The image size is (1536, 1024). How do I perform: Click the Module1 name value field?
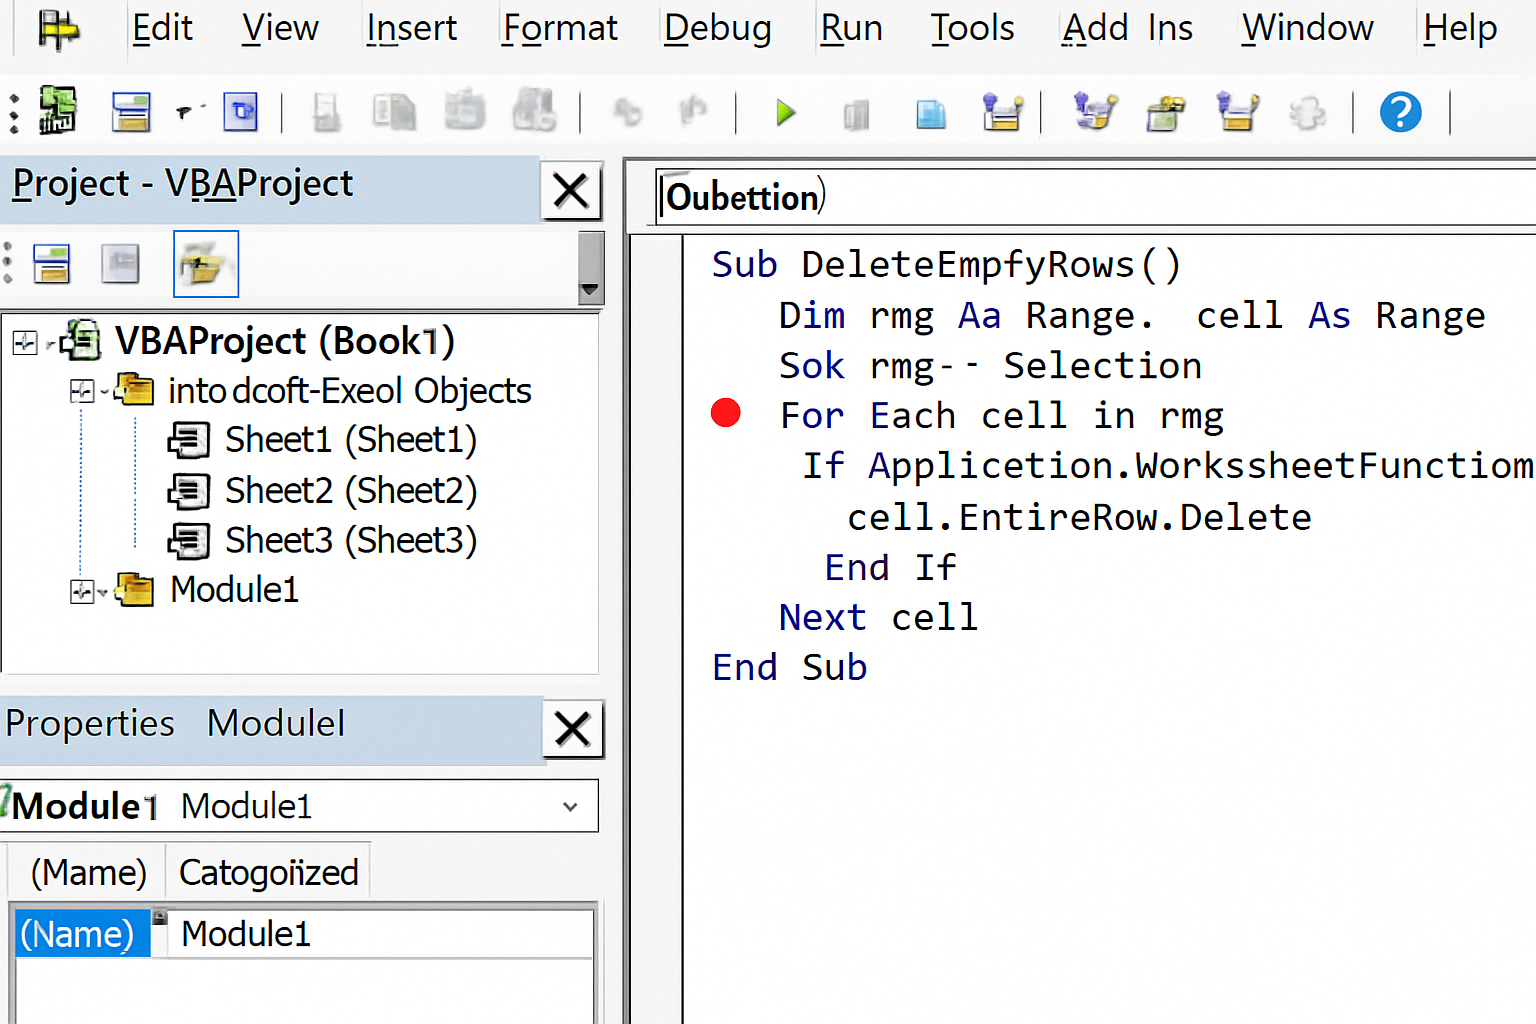(x=381, y=934)
